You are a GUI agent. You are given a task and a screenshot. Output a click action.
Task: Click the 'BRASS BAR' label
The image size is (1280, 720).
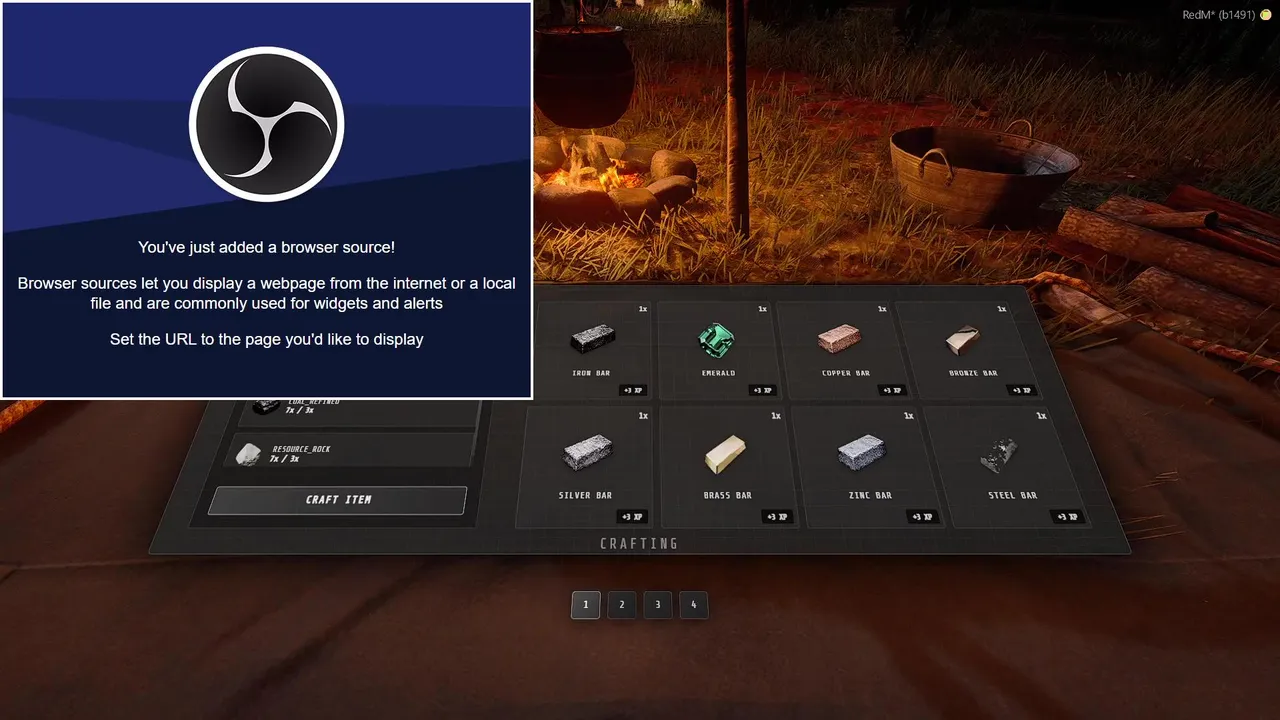[x=727, y=496]
